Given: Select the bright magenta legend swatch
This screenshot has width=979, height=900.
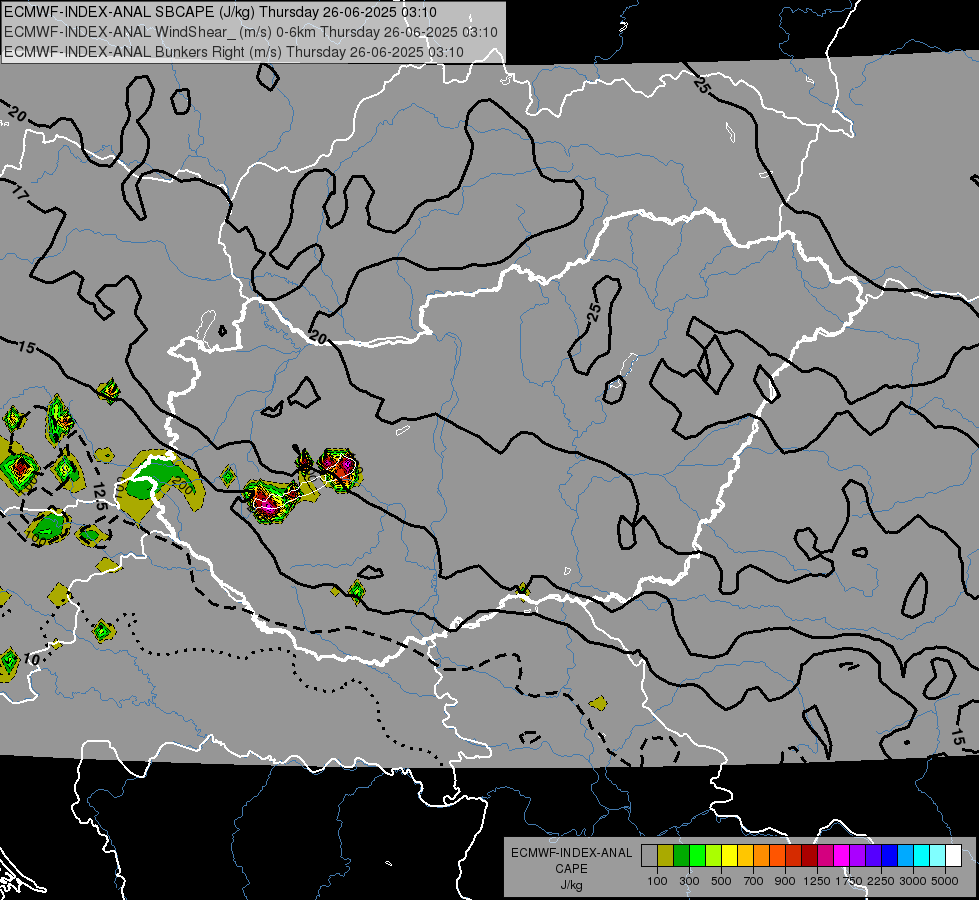Looking at the screenshot, I should coord(842,856).
